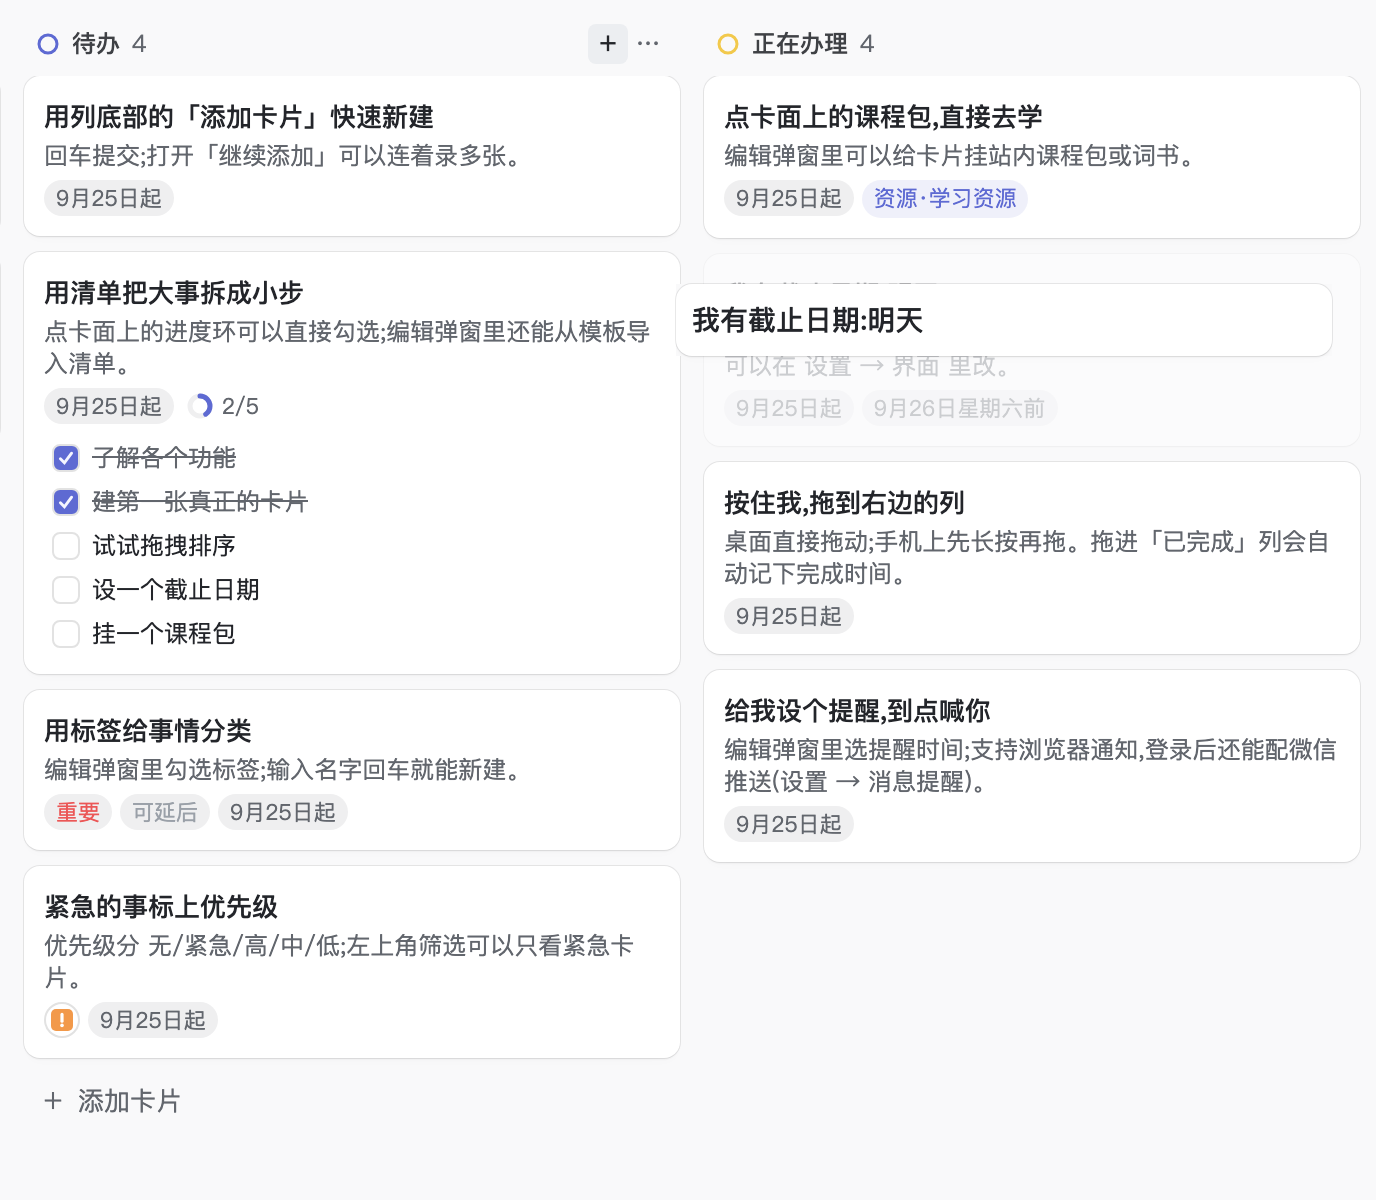
Task: Click 添加卡片 at the column bottom
Action: pos(113,1101)
